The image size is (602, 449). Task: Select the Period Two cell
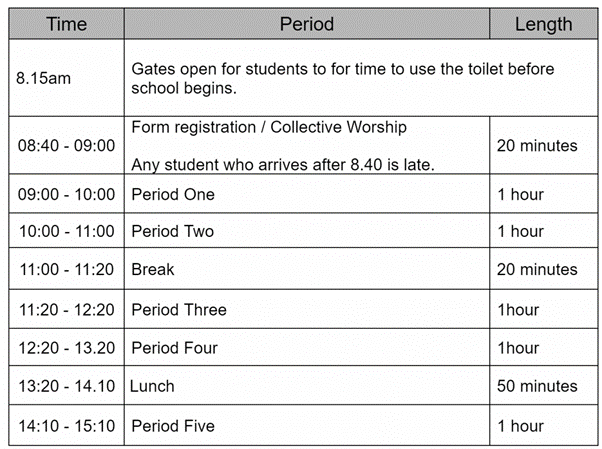[173, 232]
